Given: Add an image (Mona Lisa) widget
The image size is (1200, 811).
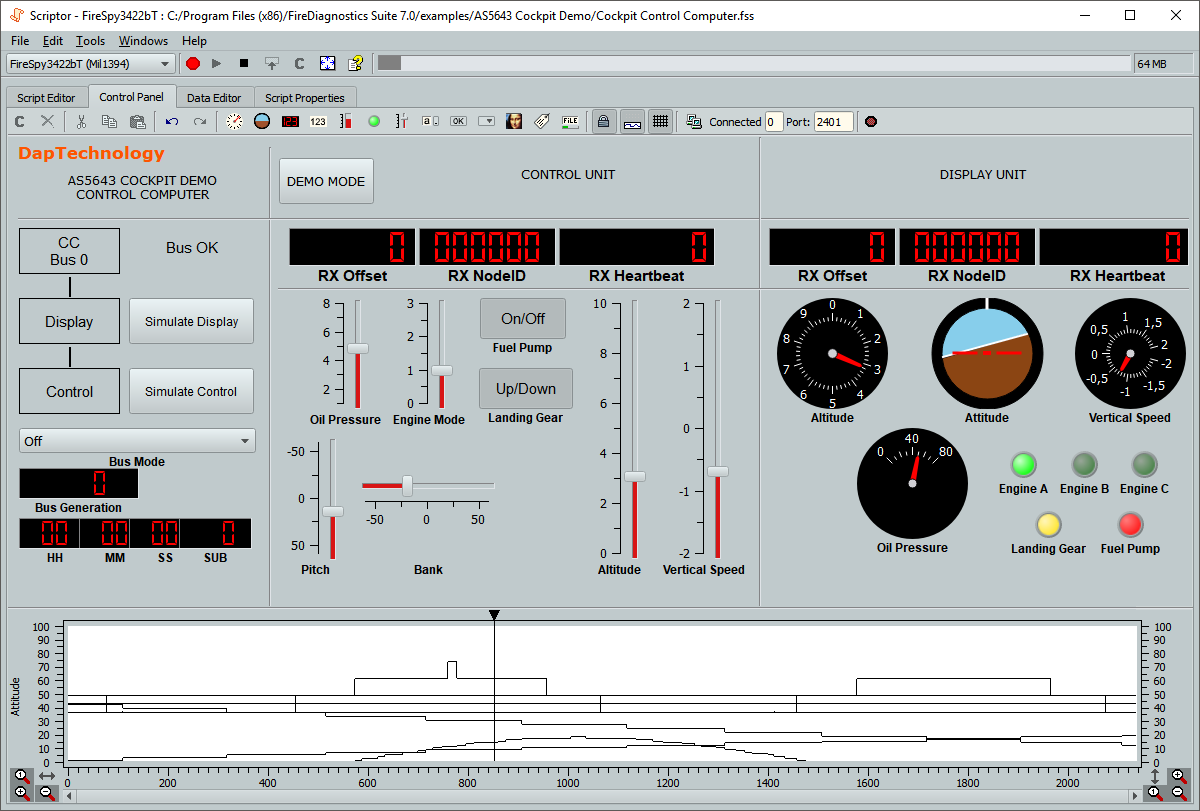Looking at the screenshot, I should (514, 122).
